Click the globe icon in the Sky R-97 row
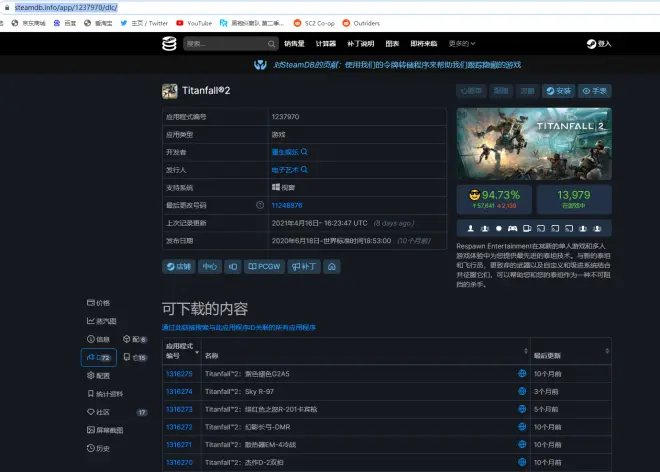Screen dimensions: 660x472 (x=522, y=391)
